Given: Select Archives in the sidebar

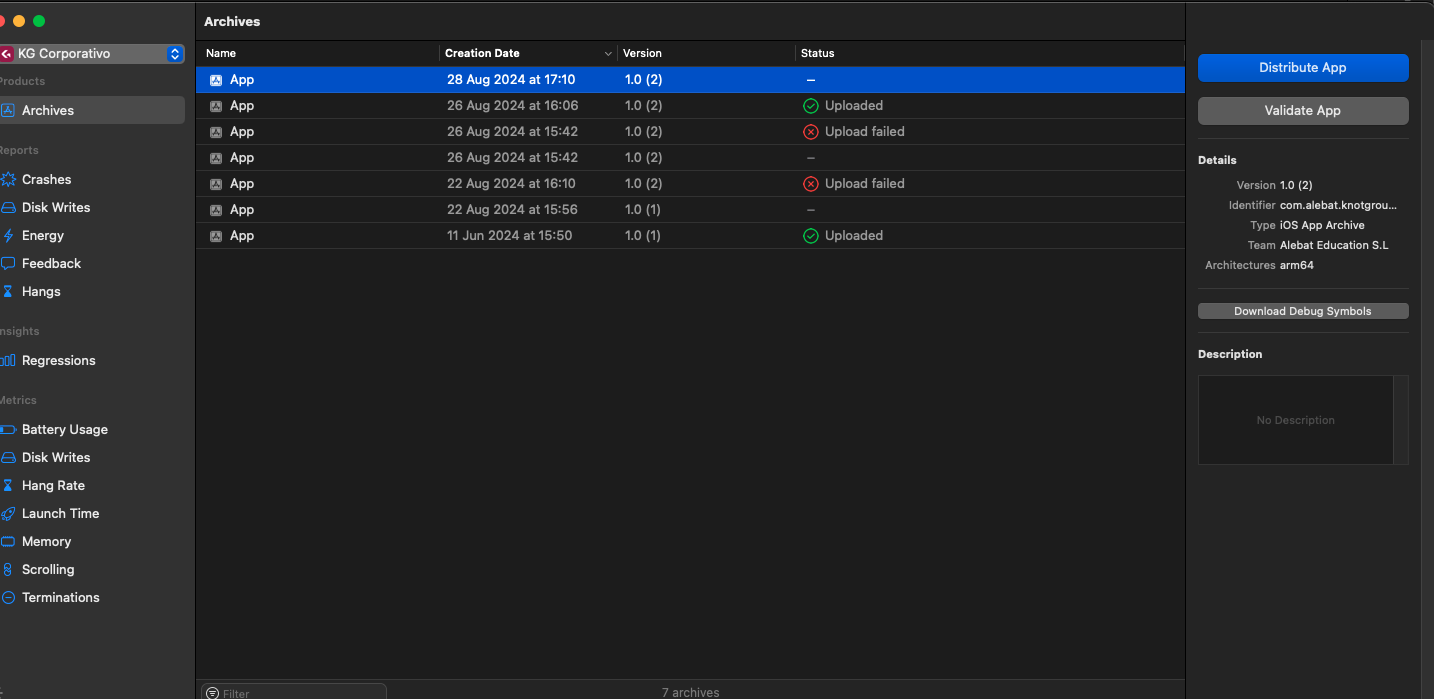Looking at the screenshot, I should 48,111.
